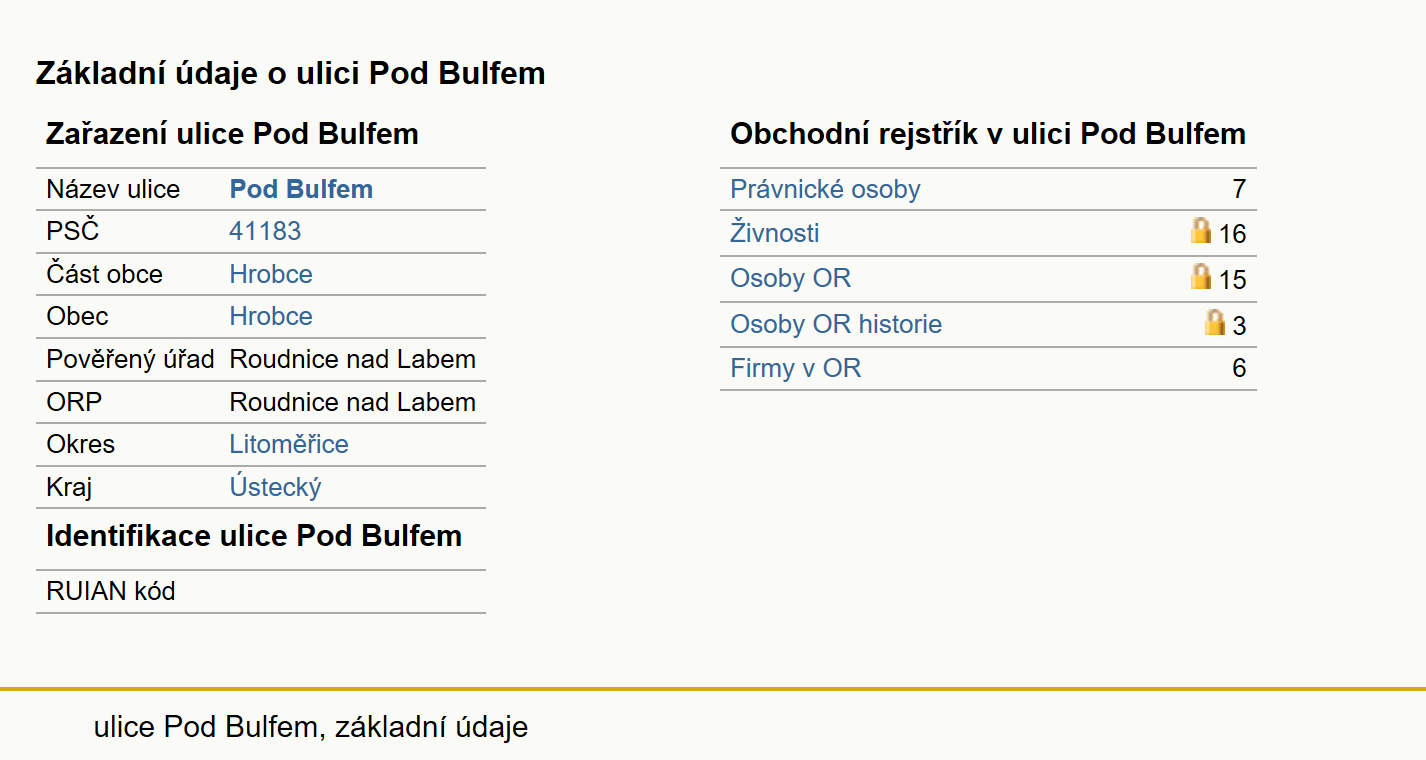Open the Litoměřice district link
This screenshot has height=760, width=1426.
click(289, 444)
